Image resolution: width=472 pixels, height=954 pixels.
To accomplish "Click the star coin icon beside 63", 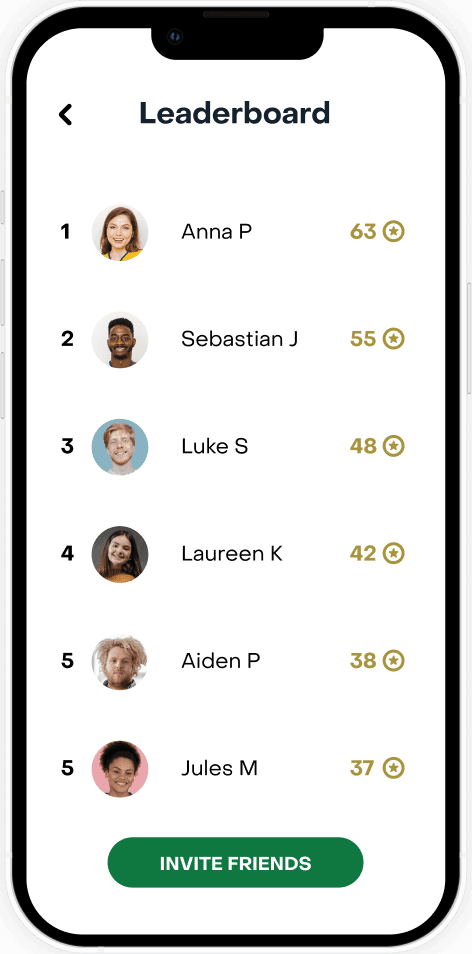I will coord(394,231).
